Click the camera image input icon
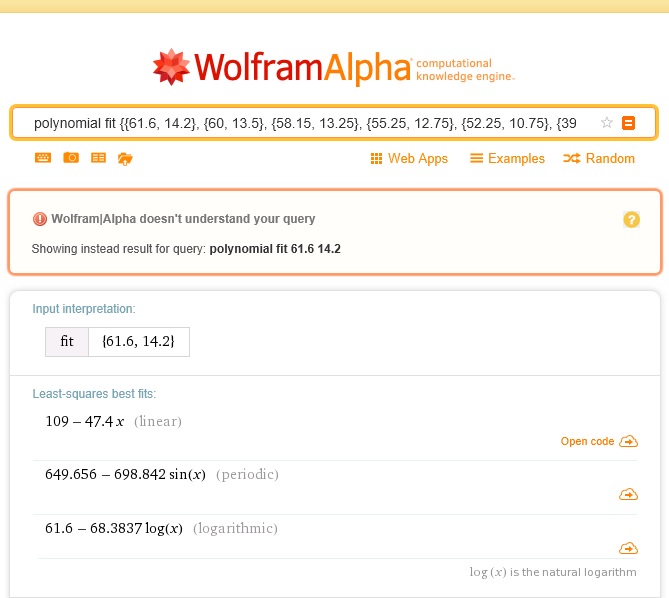Viewport: 669px width, 598px height. (71, 158)
